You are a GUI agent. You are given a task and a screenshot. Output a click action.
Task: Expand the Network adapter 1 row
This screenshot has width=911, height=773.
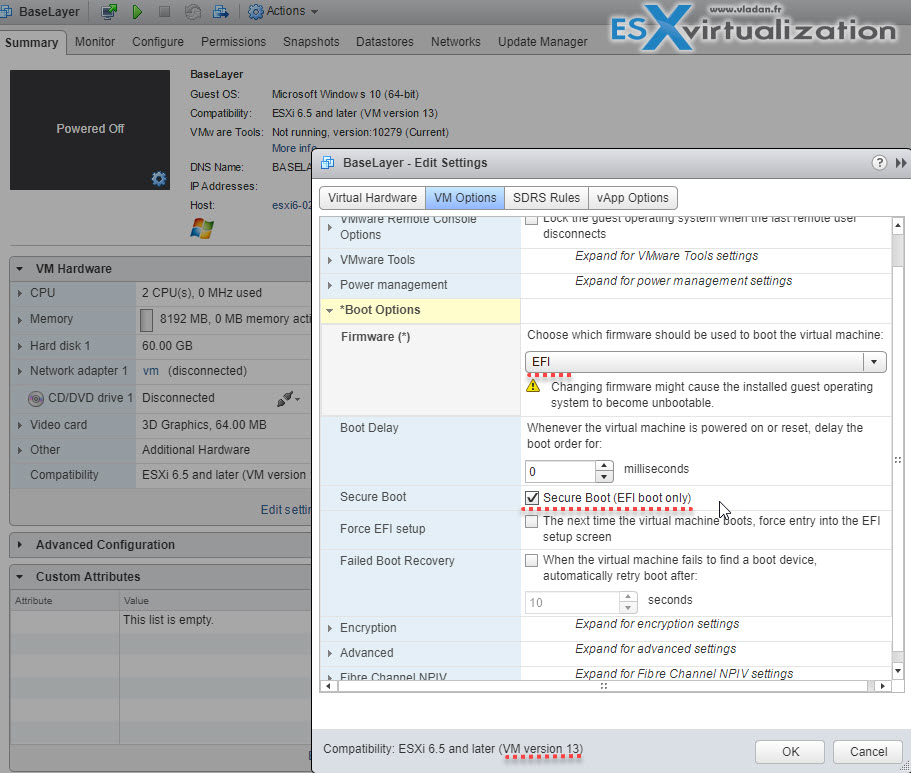pyautogui.click(x=20, y=371)
